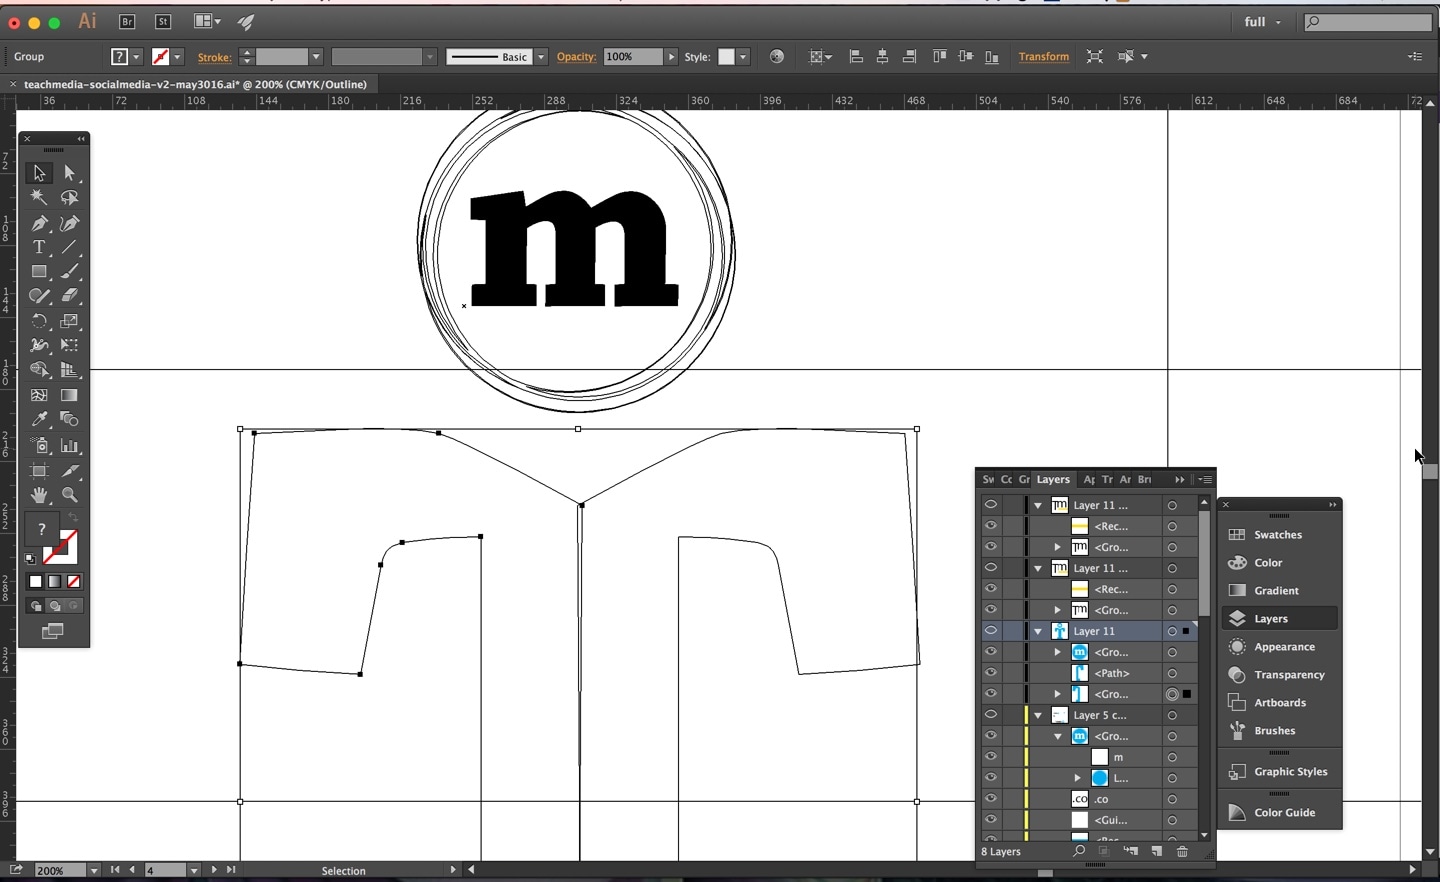The image size is (1440, 882).
Task: Open the full workspace switcher dropdown
Action: (x=1263, y=22)
